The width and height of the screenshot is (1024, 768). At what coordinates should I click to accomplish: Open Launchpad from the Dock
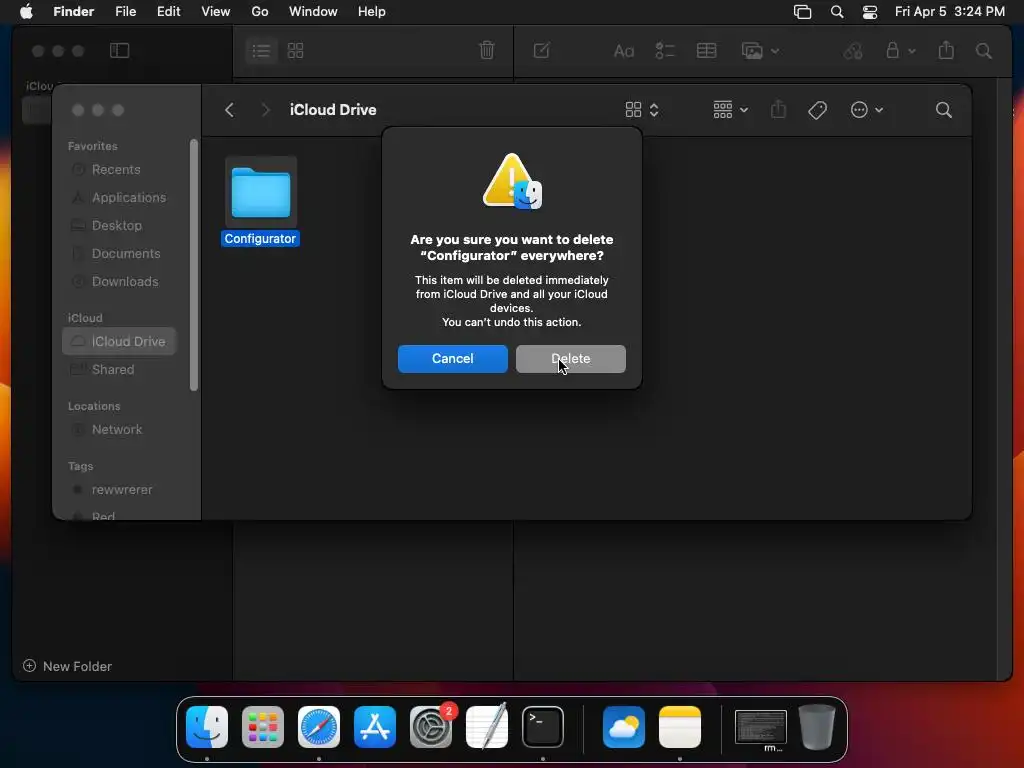(x=263, y=727)
